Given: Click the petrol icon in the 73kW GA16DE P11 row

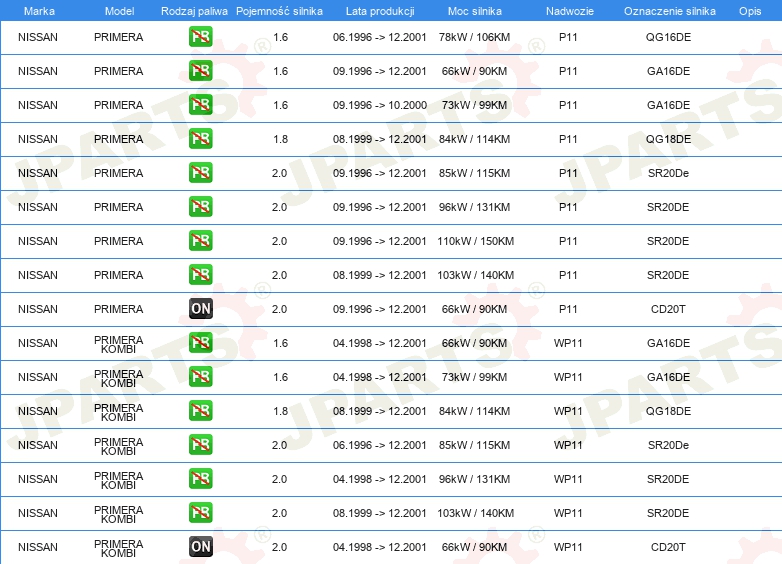Looking at the screenshot, I should pyautogui.click(x=200, y=105).
